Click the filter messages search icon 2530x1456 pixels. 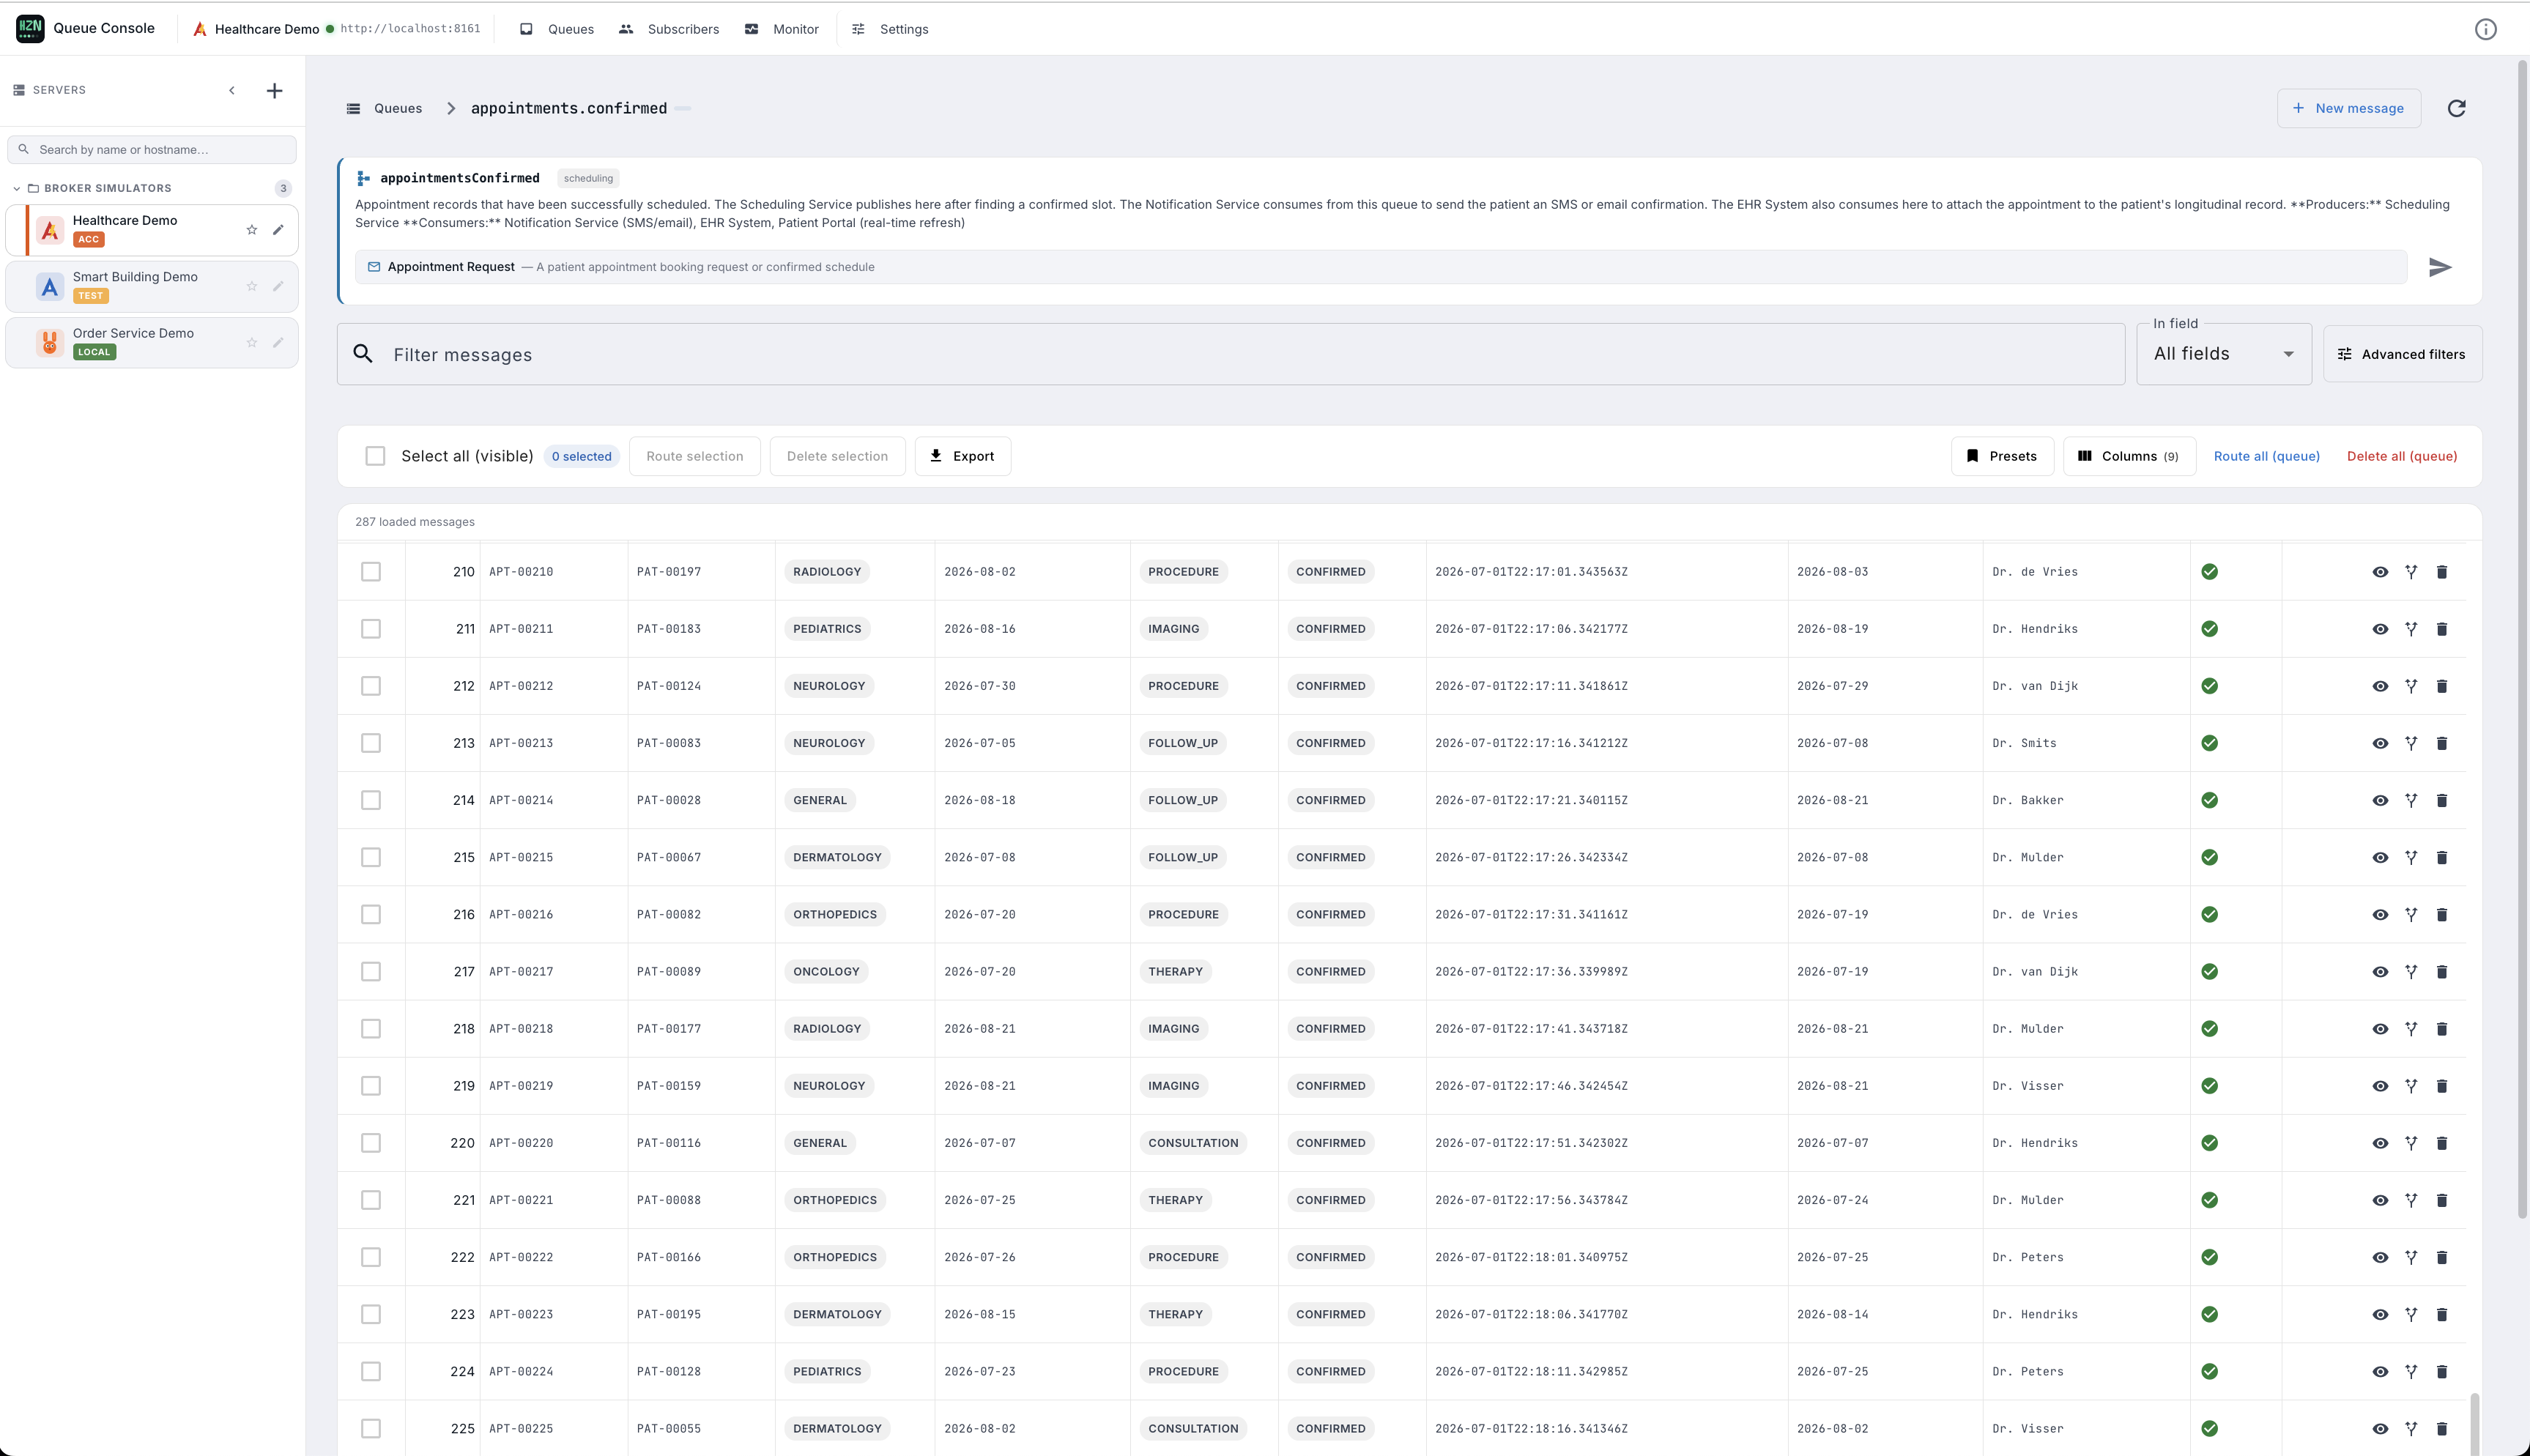pyautogui.click(x=363, y=354)
